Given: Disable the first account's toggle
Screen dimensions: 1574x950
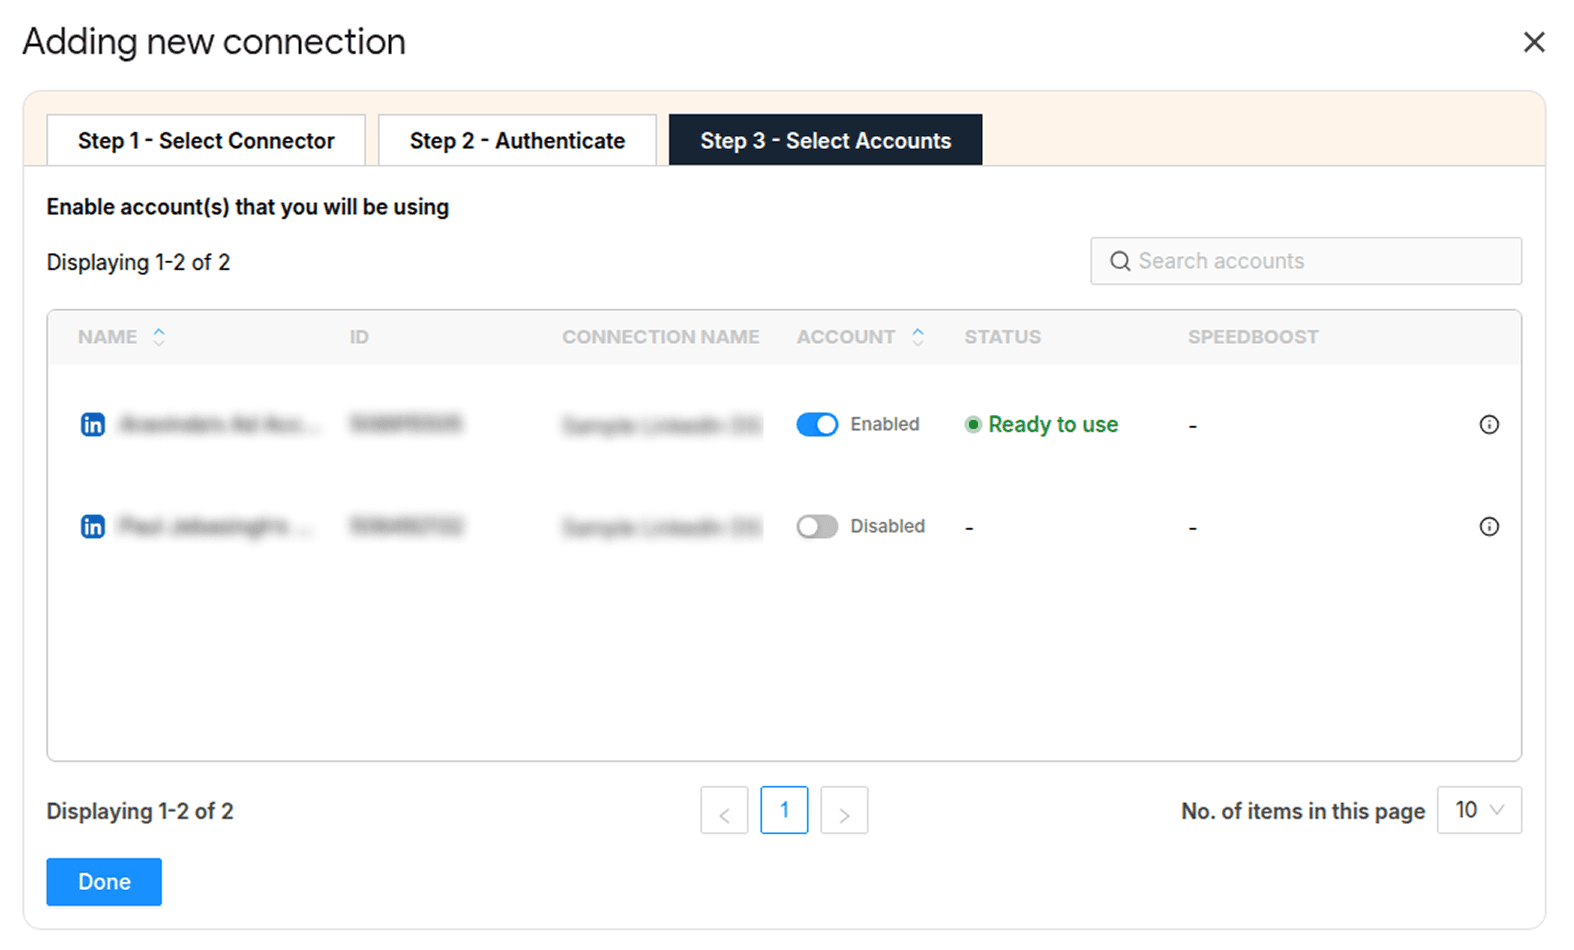Looking at the screenshot, I should 817,424.
